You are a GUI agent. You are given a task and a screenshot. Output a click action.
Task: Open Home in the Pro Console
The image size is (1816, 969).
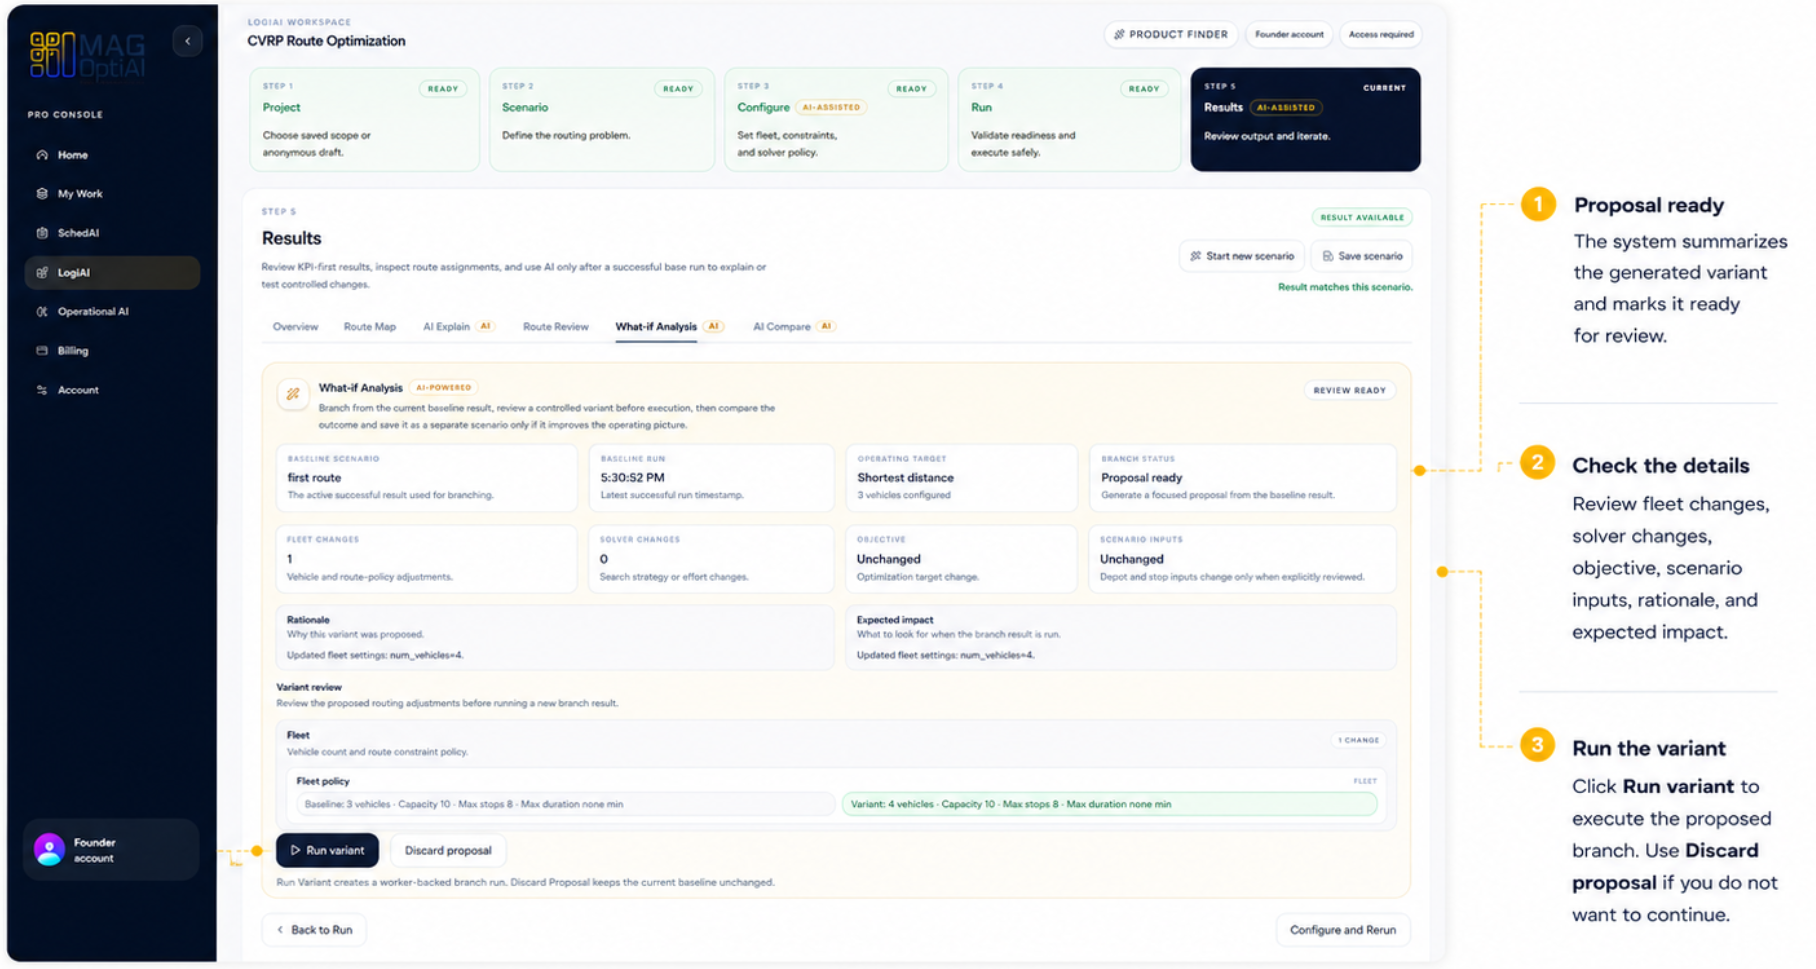tap(112, 155)
